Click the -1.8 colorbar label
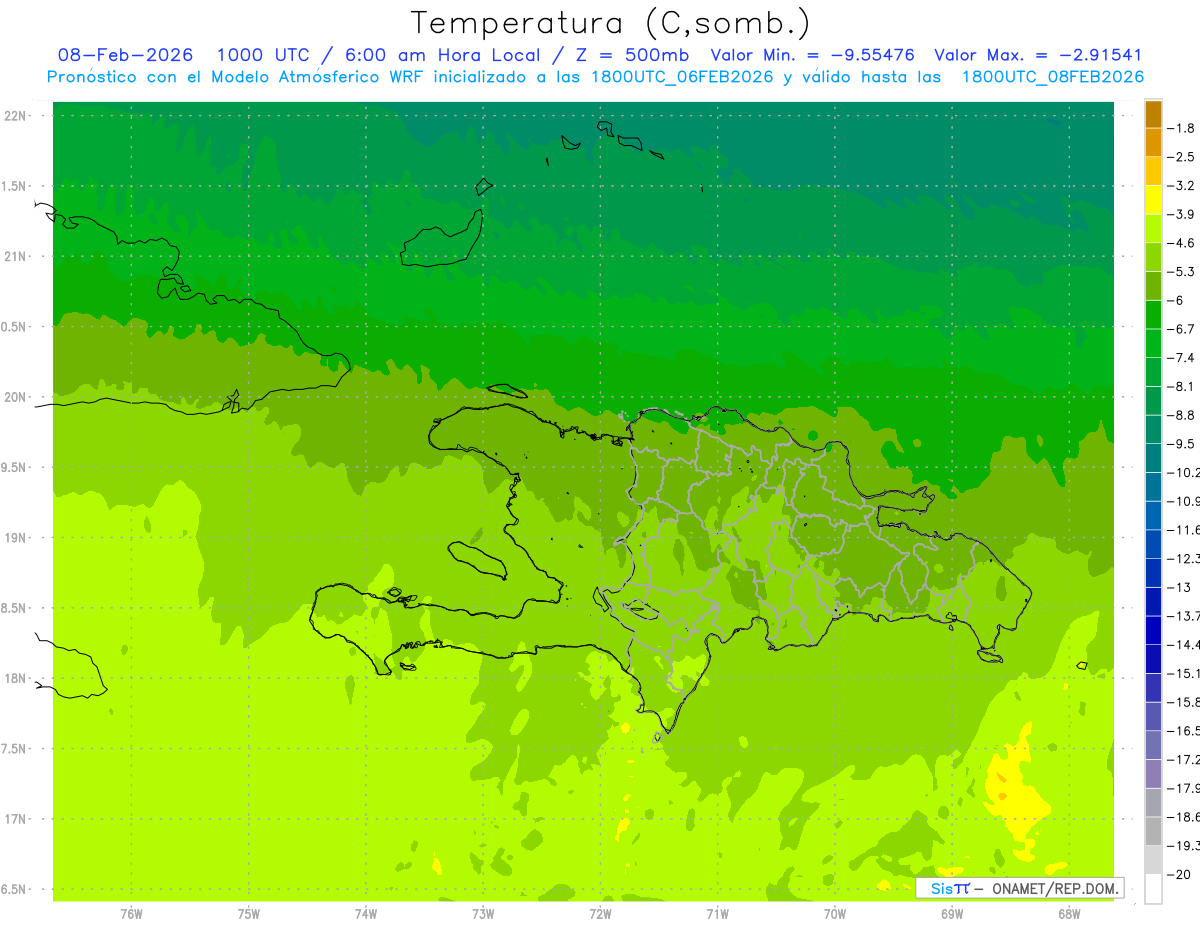Image resolution: width=1200 pixels, height=927 pixels. coord(1182,128)
